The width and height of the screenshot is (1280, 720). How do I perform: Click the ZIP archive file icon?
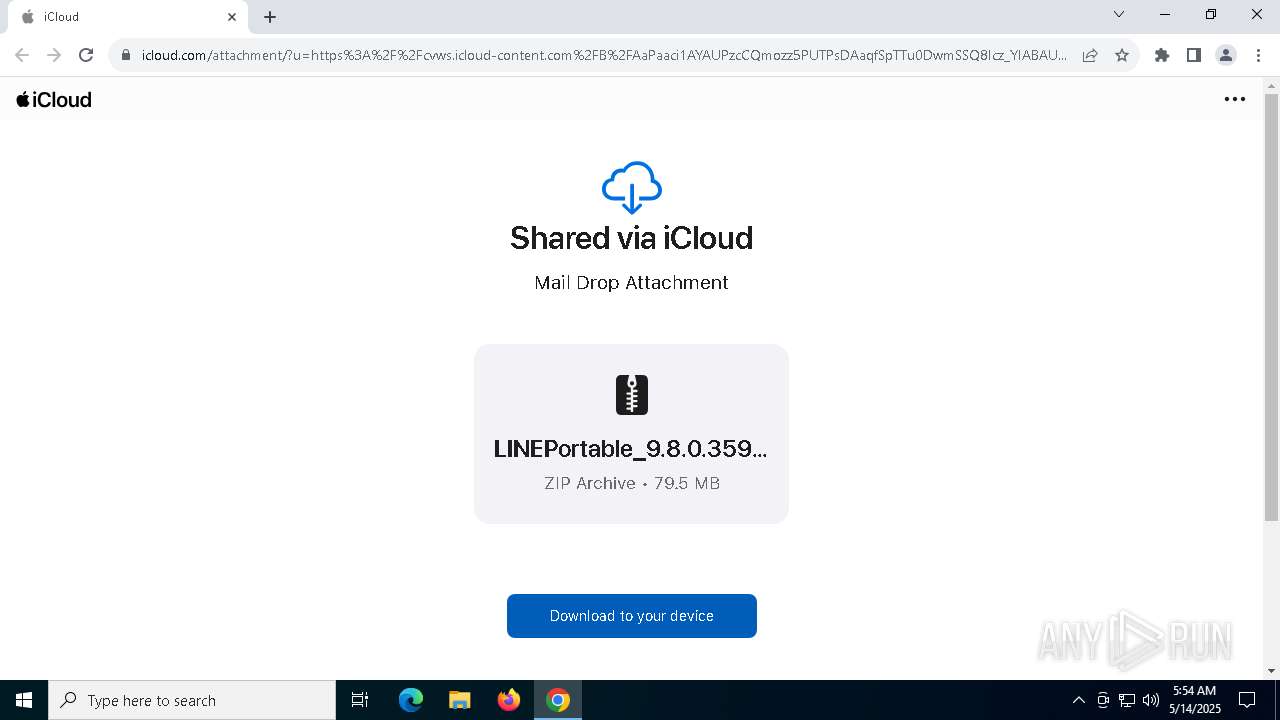631,395
